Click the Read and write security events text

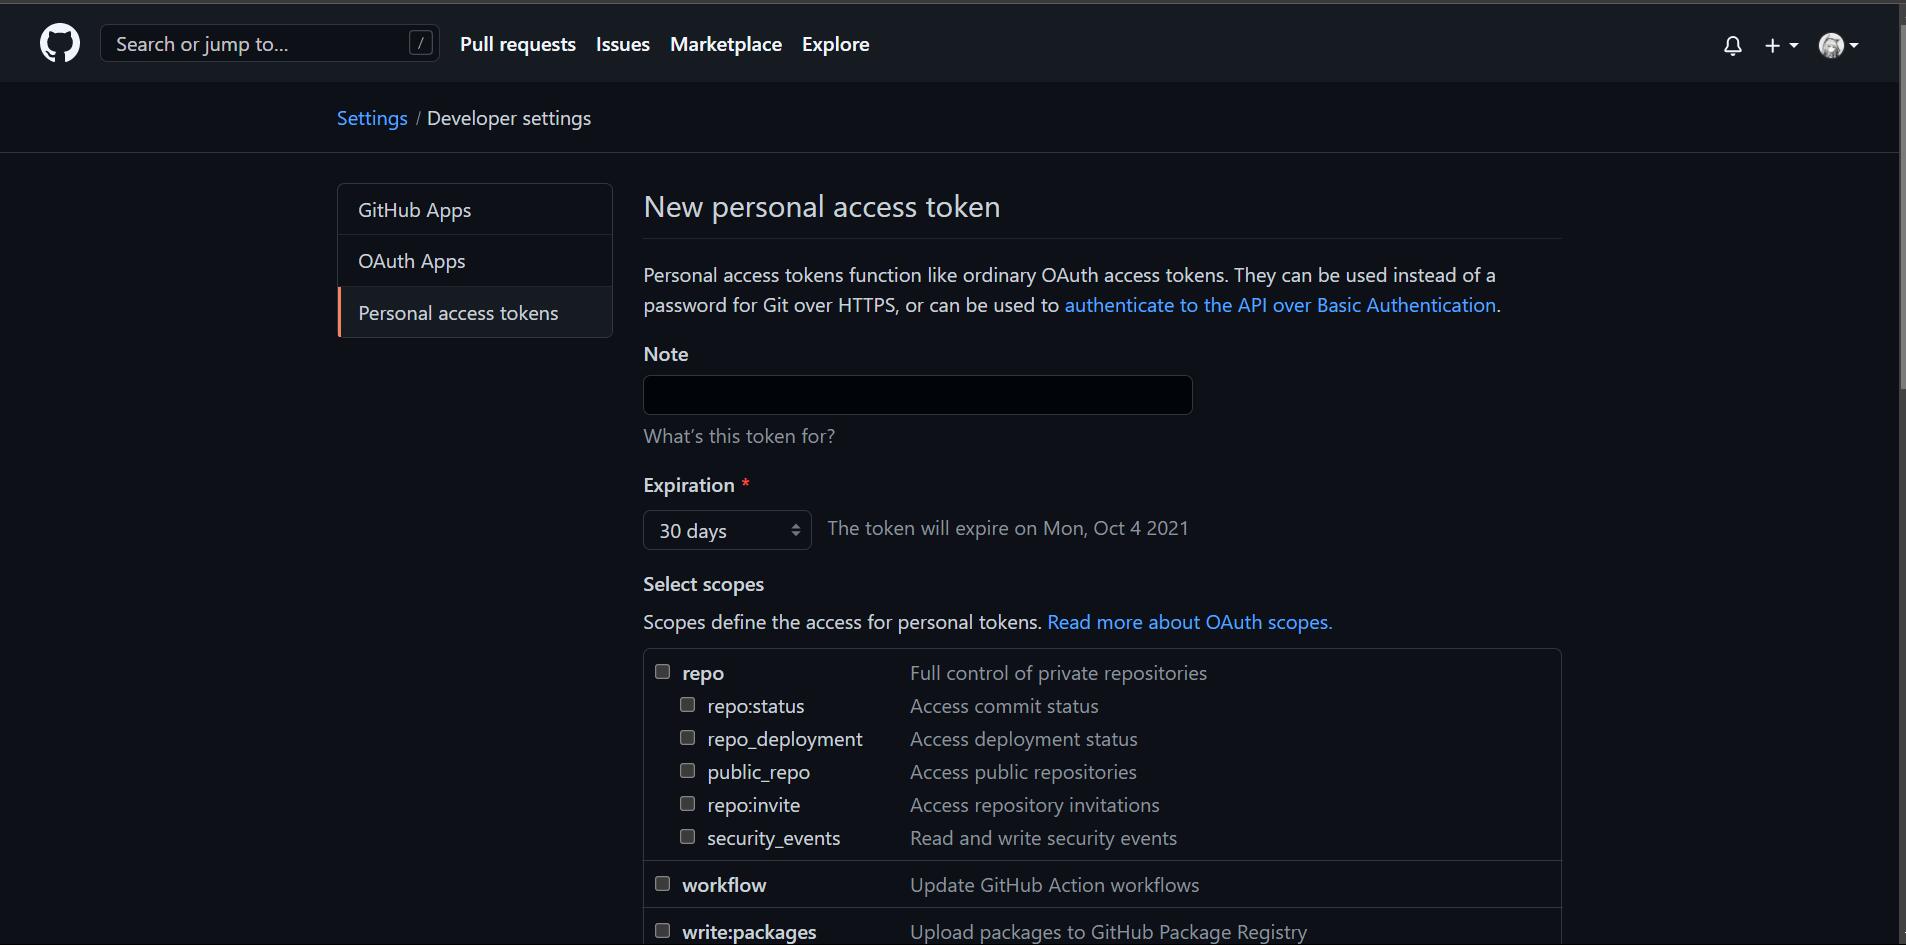coord(1043,838)
